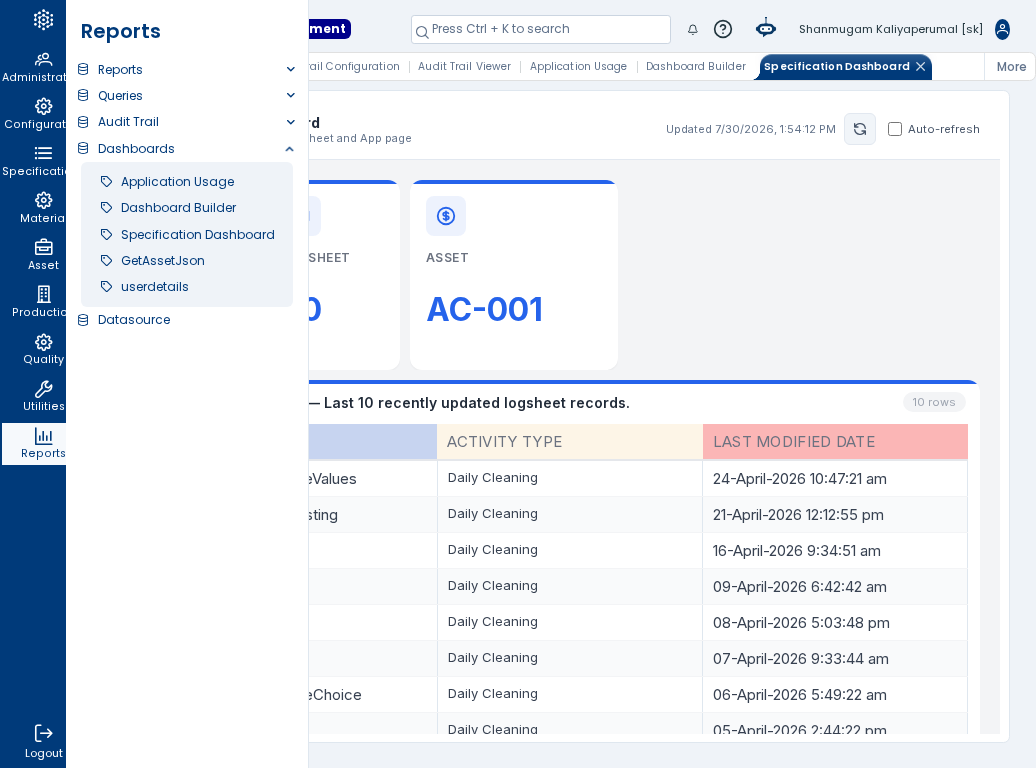
Task: Enable the Auto-refresh checkbox
Action: [895, 129]
